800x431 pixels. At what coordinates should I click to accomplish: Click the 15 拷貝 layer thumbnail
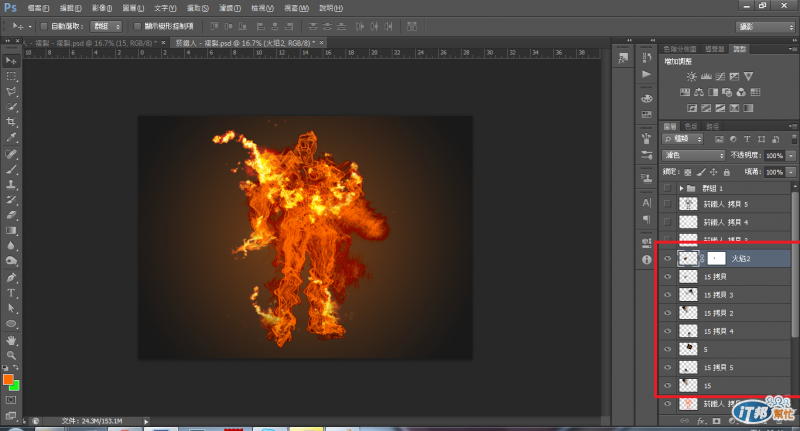click(688, 276)
